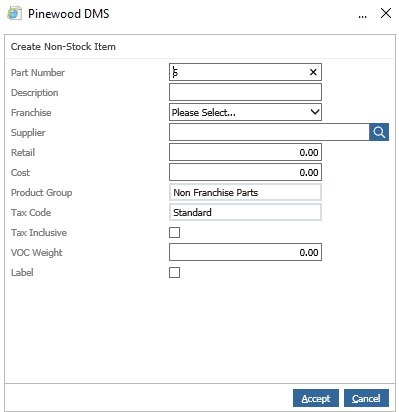Viewport: 399px width, 412px height.
Task: Close the Pinewood DMS window
Action: tap(386, 13)
